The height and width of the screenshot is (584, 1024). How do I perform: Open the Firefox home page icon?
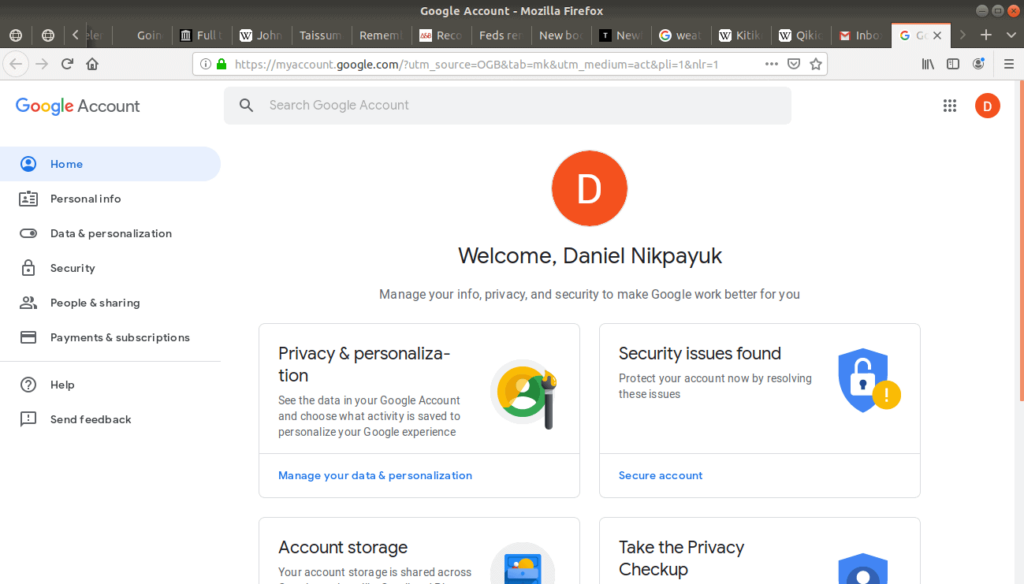92,64
